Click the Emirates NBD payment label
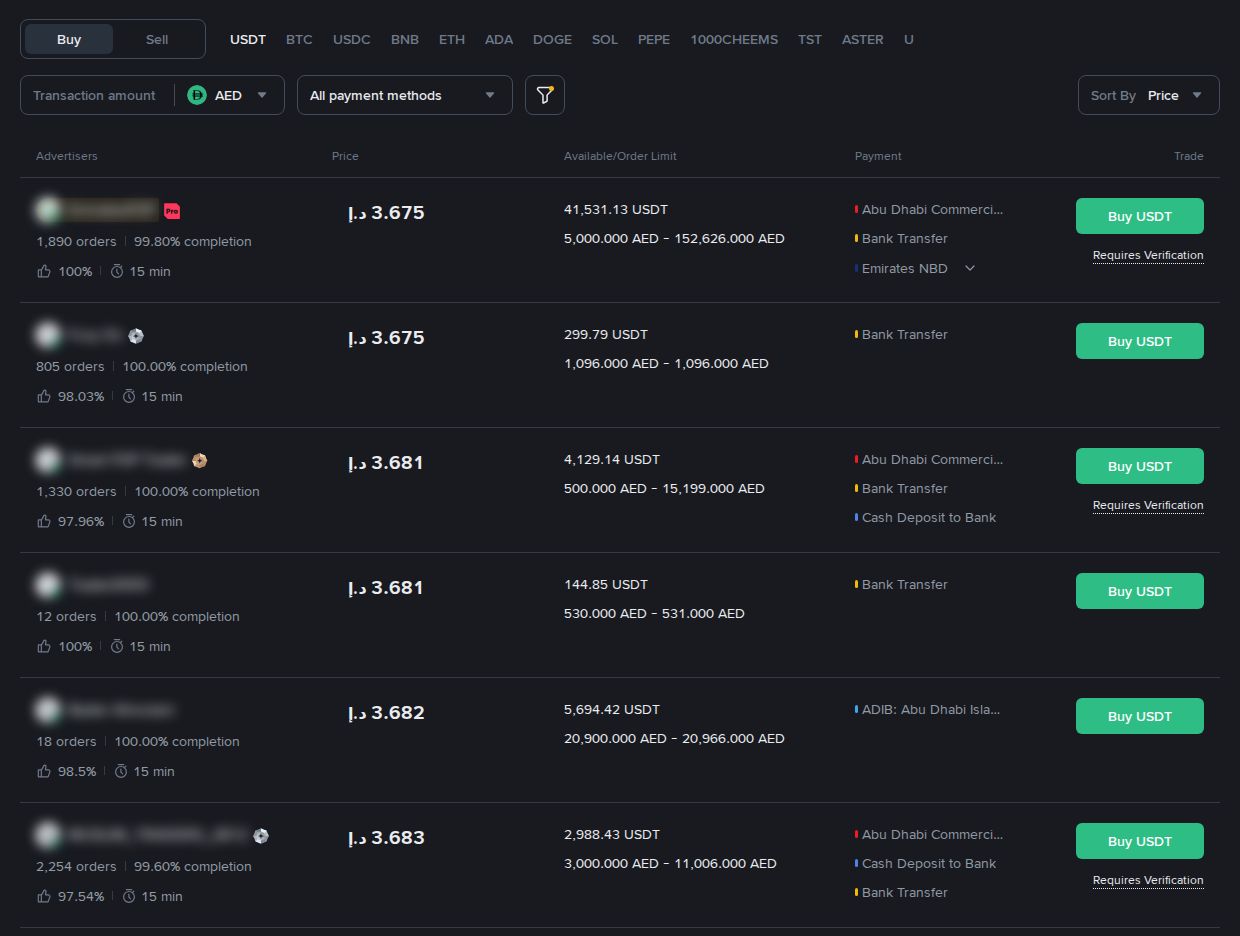This screenshot has height=936, width=1240. point(904,268)
